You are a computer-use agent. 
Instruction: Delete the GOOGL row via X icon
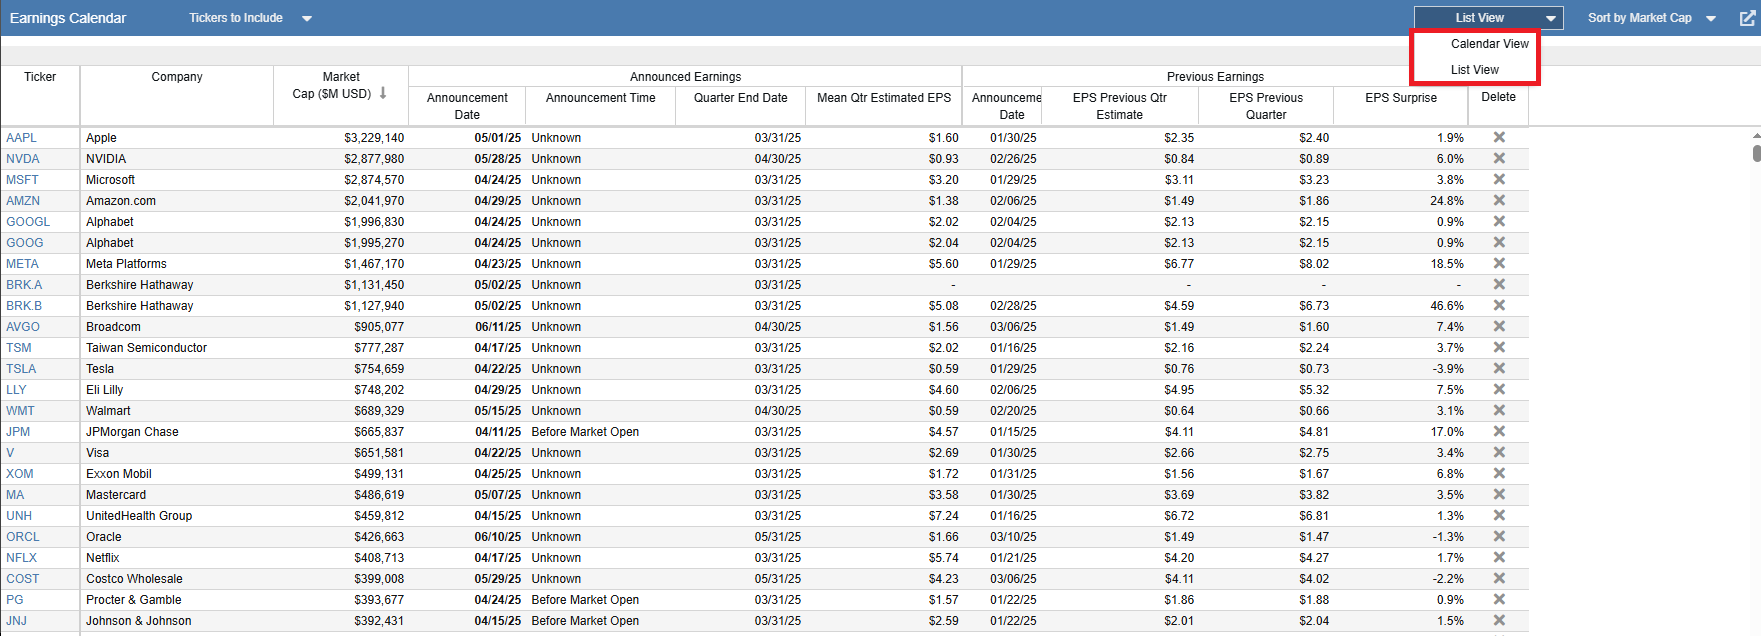pyautogui.click(x=1499, y=221)
